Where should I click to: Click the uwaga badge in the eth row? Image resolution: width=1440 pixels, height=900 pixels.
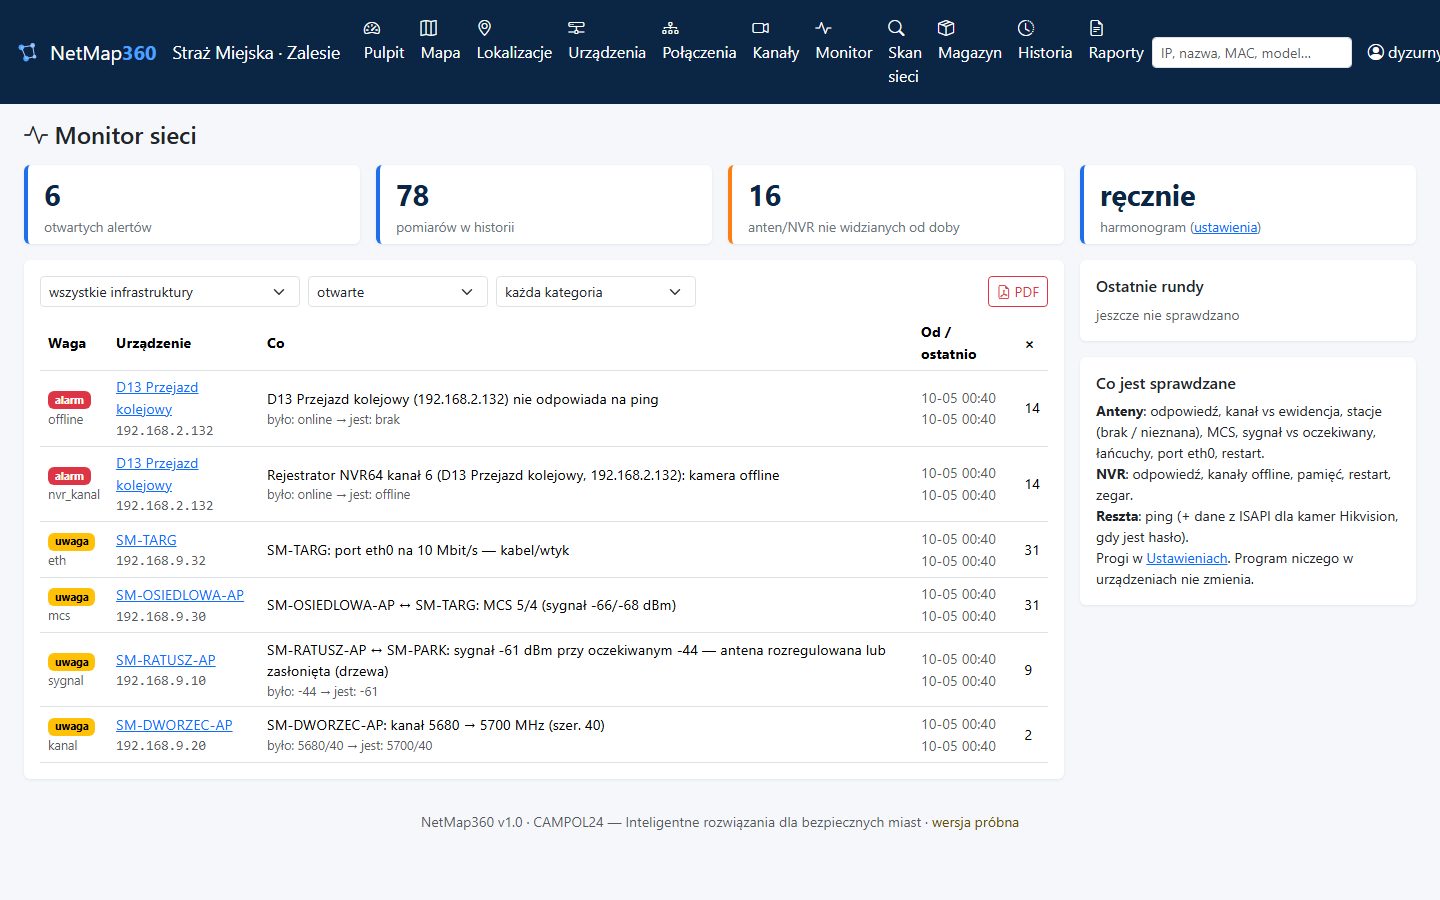pos(72,541)
